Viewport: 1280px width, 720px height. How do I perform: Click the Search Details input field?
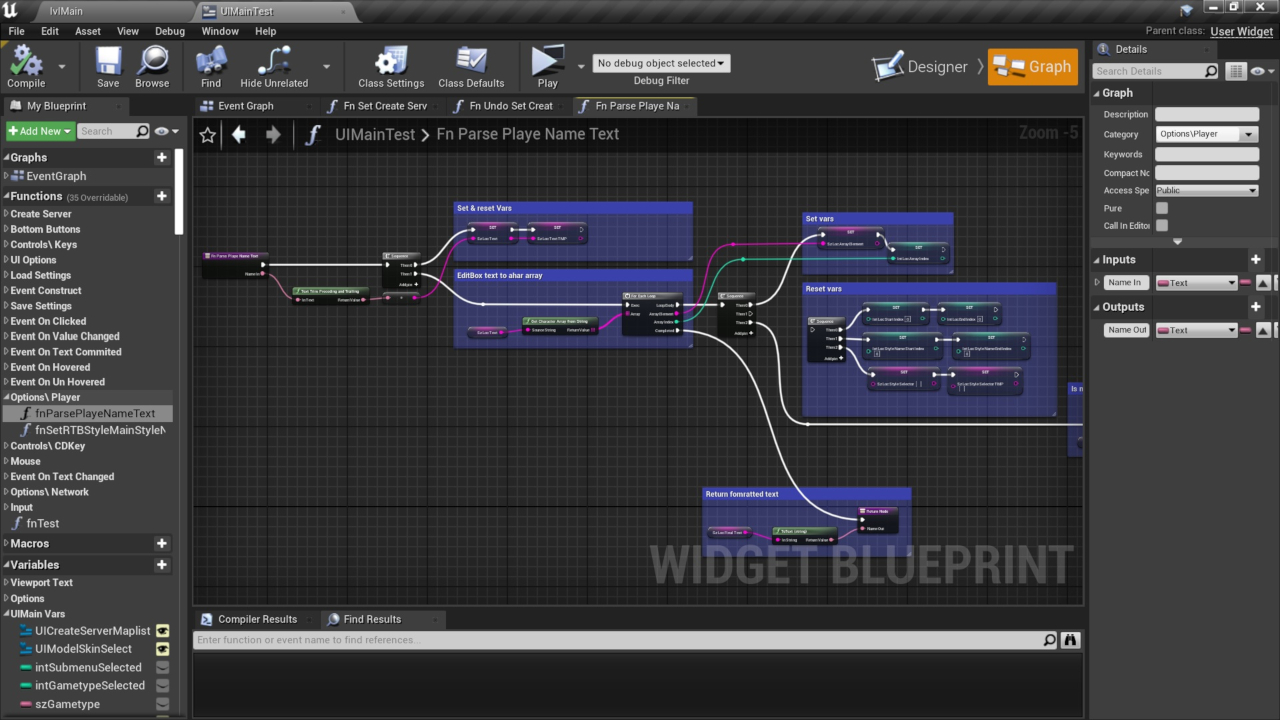[x=1148, y=71]
